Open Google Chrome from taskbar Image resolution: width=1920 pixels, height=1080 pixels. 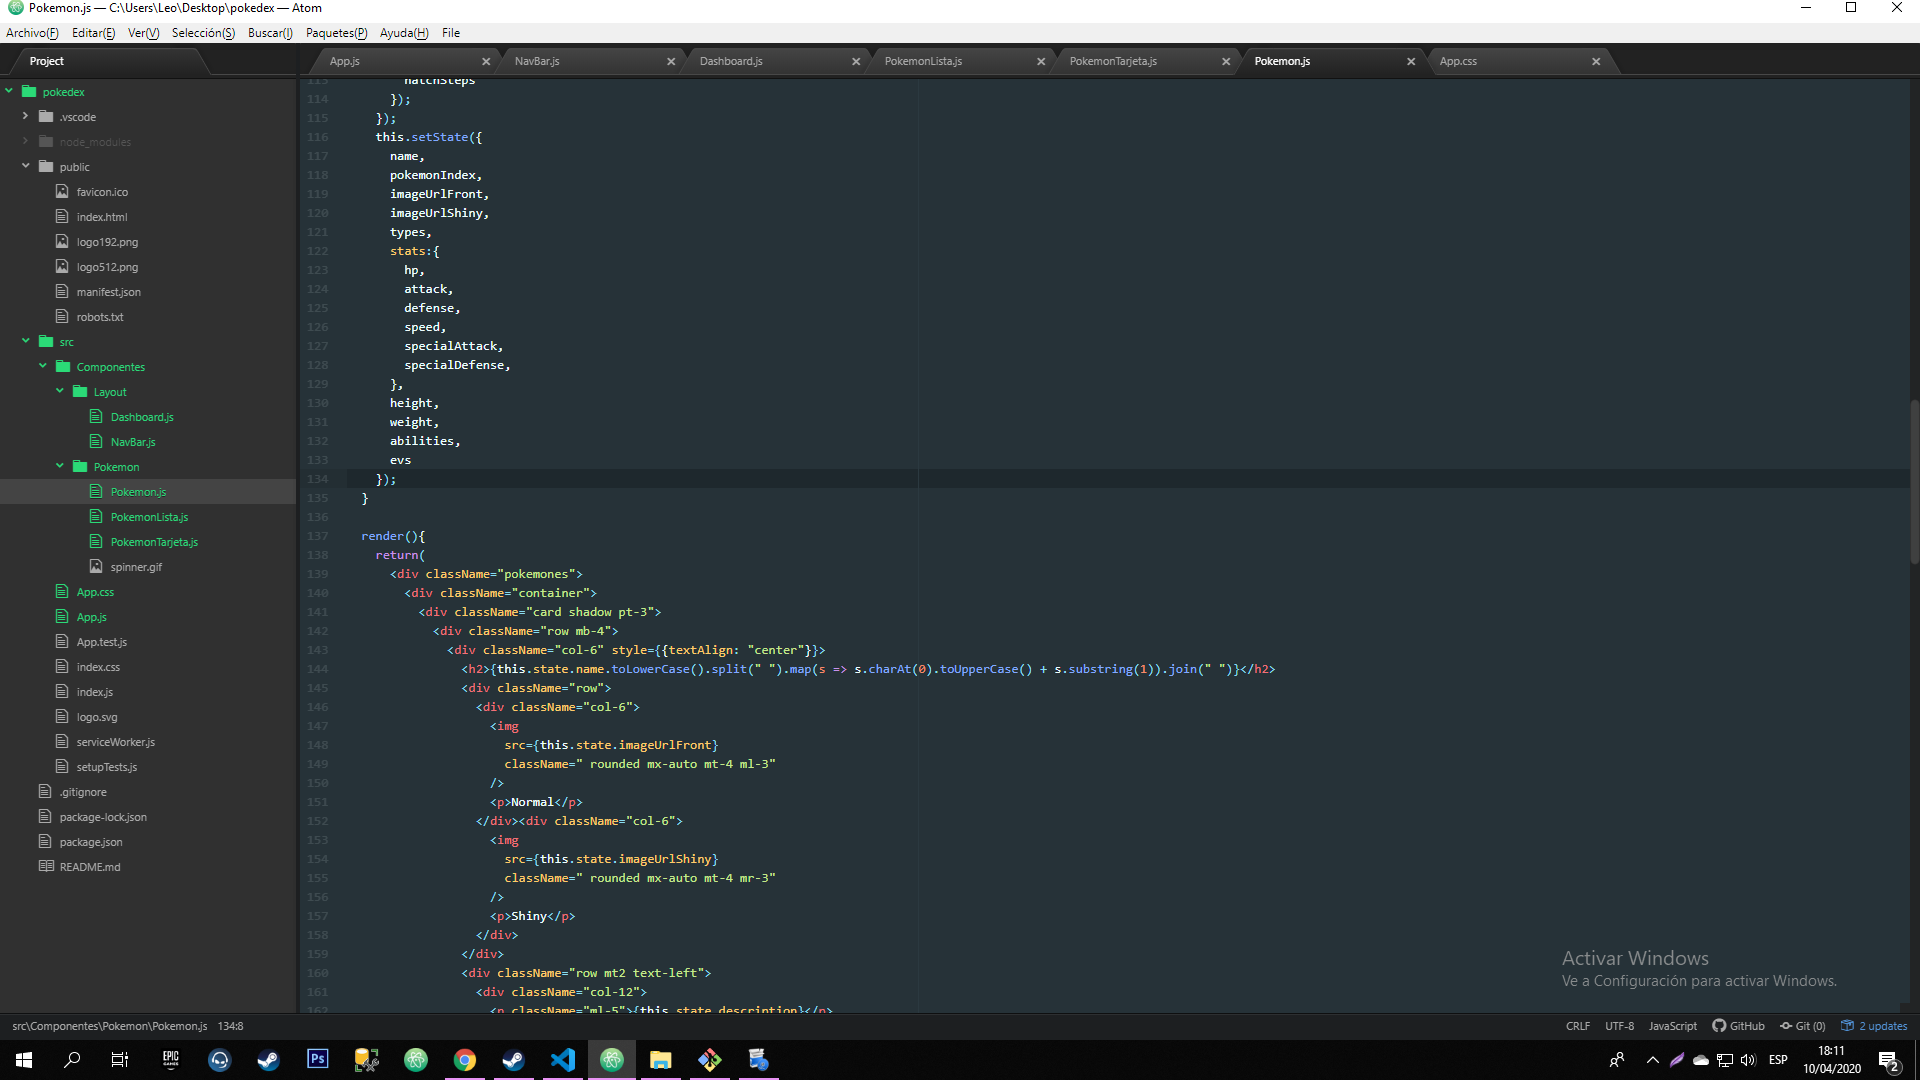pos(465,1059)
